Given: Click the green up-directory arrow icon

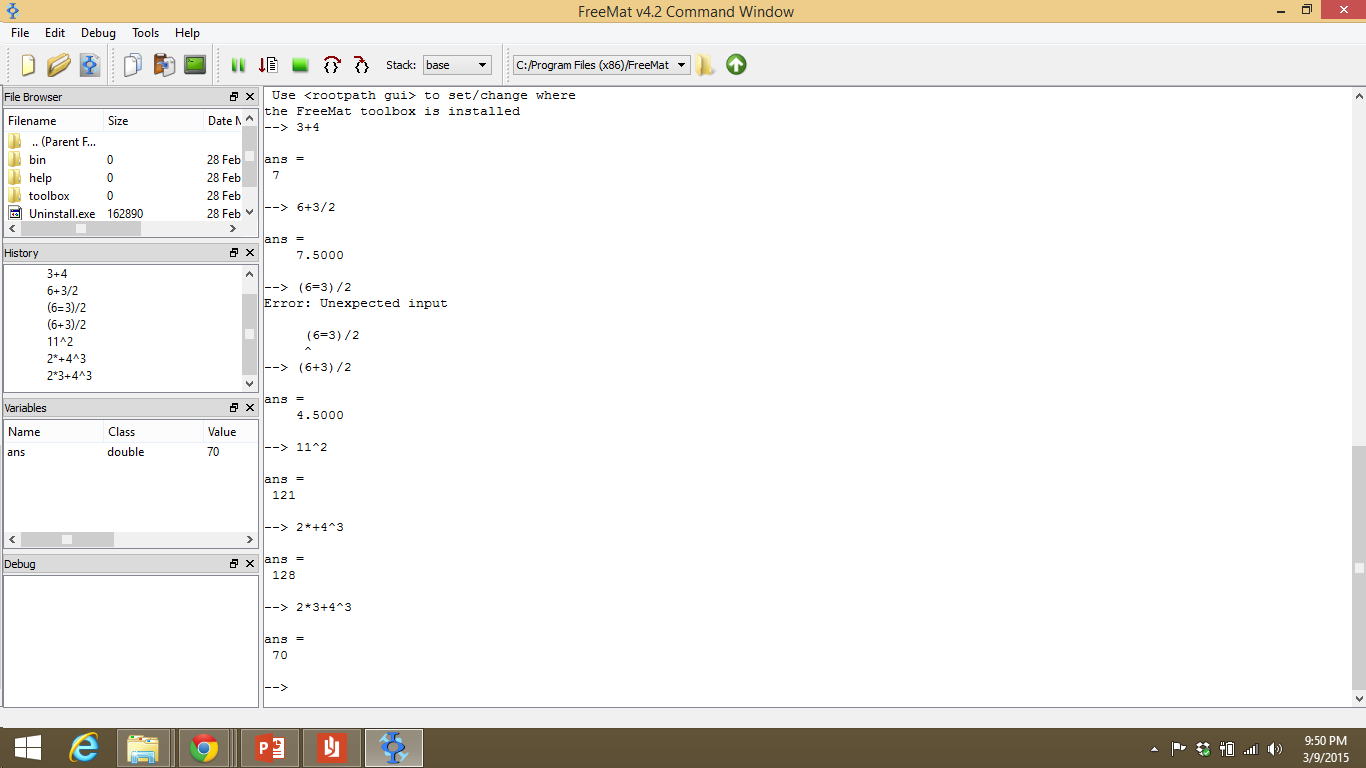Looking at the screenshot, I should pyautogui.click(x=736, y=65).
